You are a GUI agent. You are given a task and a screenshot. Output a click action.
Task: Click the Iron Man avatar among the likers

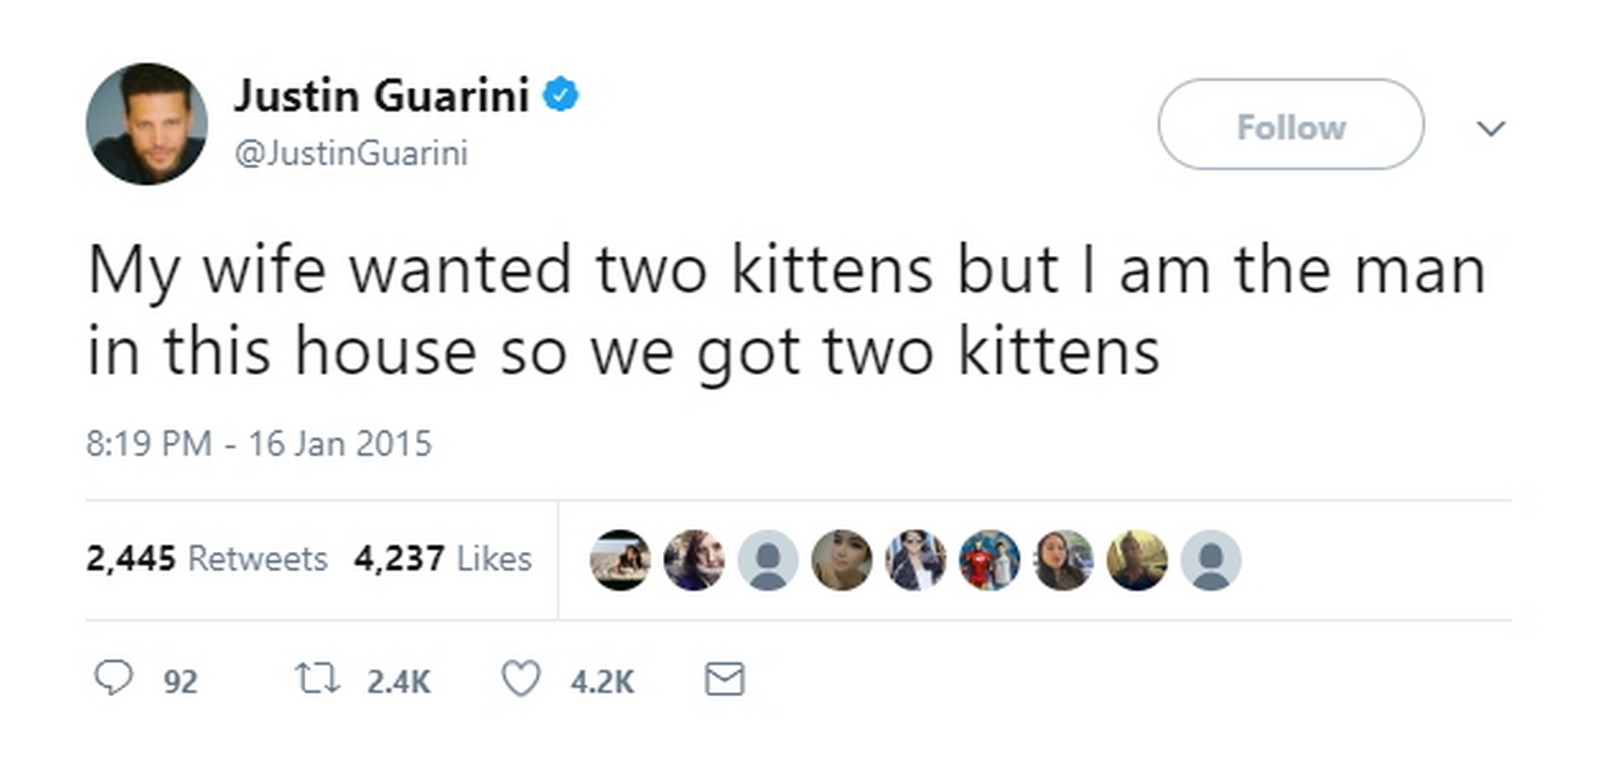click(x=989, y=559)
